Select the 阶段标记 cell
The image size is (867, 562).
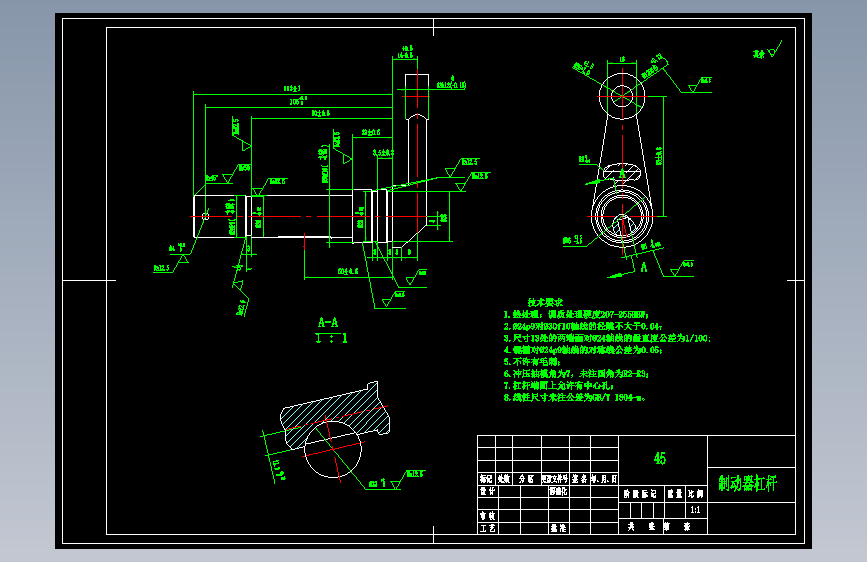pyautogui.click(x=640, y=493)
